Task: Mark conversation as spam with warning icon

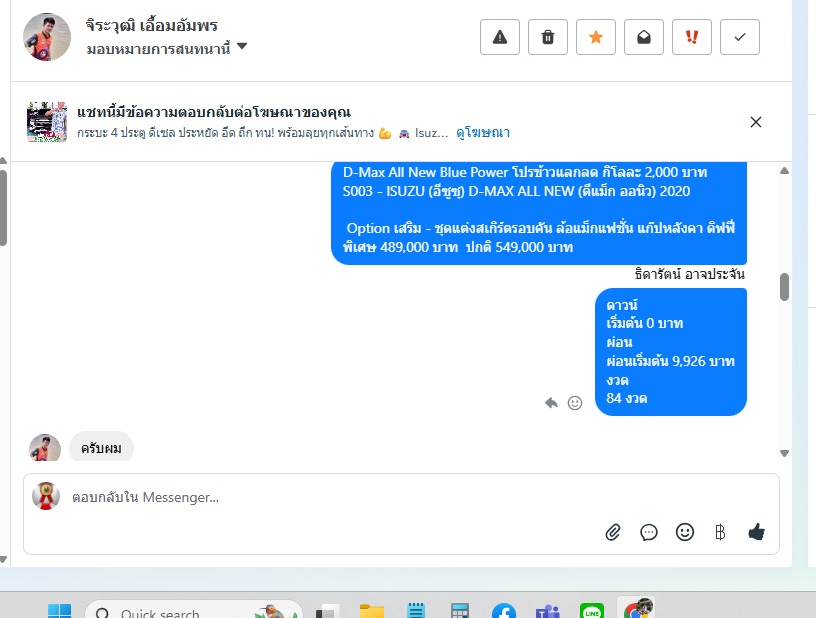Action: [500, 37]
